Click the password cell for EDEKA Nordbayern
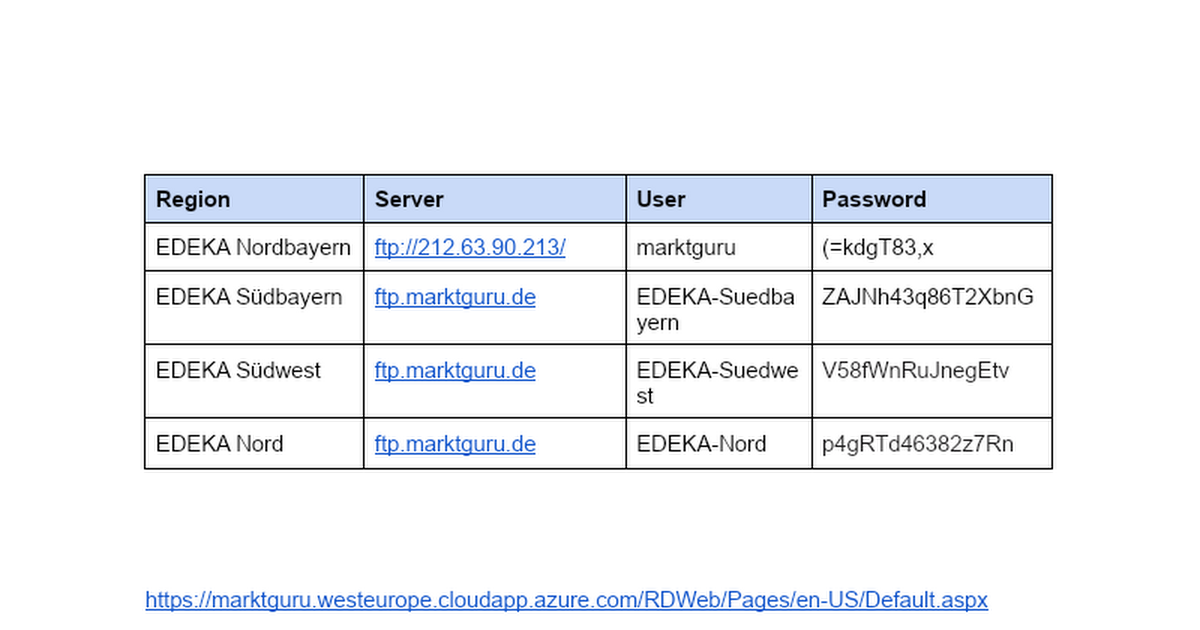The height and width of the screenshot is (630, 1200). tap(931, 248)
